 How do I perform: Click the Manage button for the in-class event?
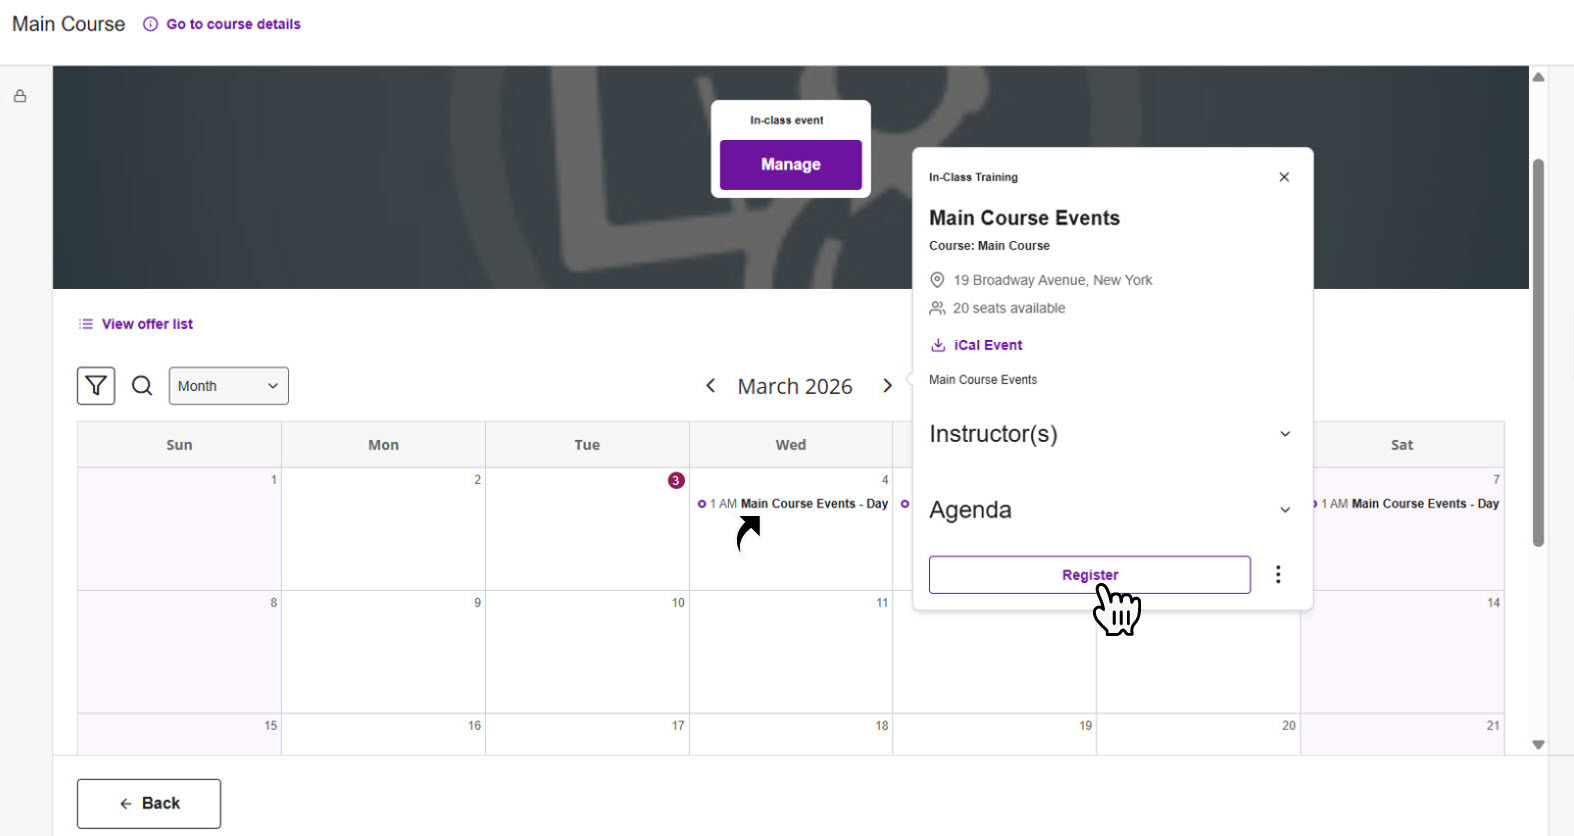(x=790, y=164)
